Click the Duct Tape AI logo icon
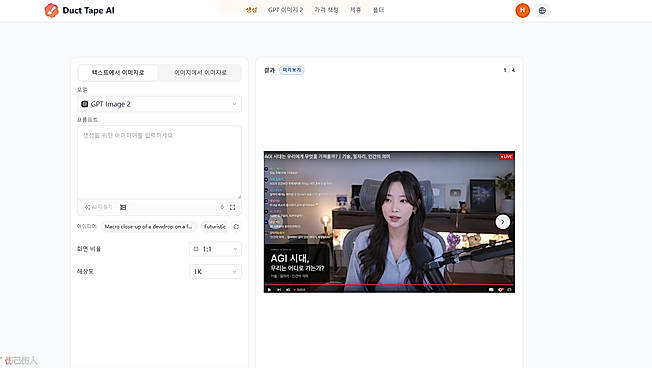Image resolution: width=652 pixels, height=368 pixels. click(51, 10)
